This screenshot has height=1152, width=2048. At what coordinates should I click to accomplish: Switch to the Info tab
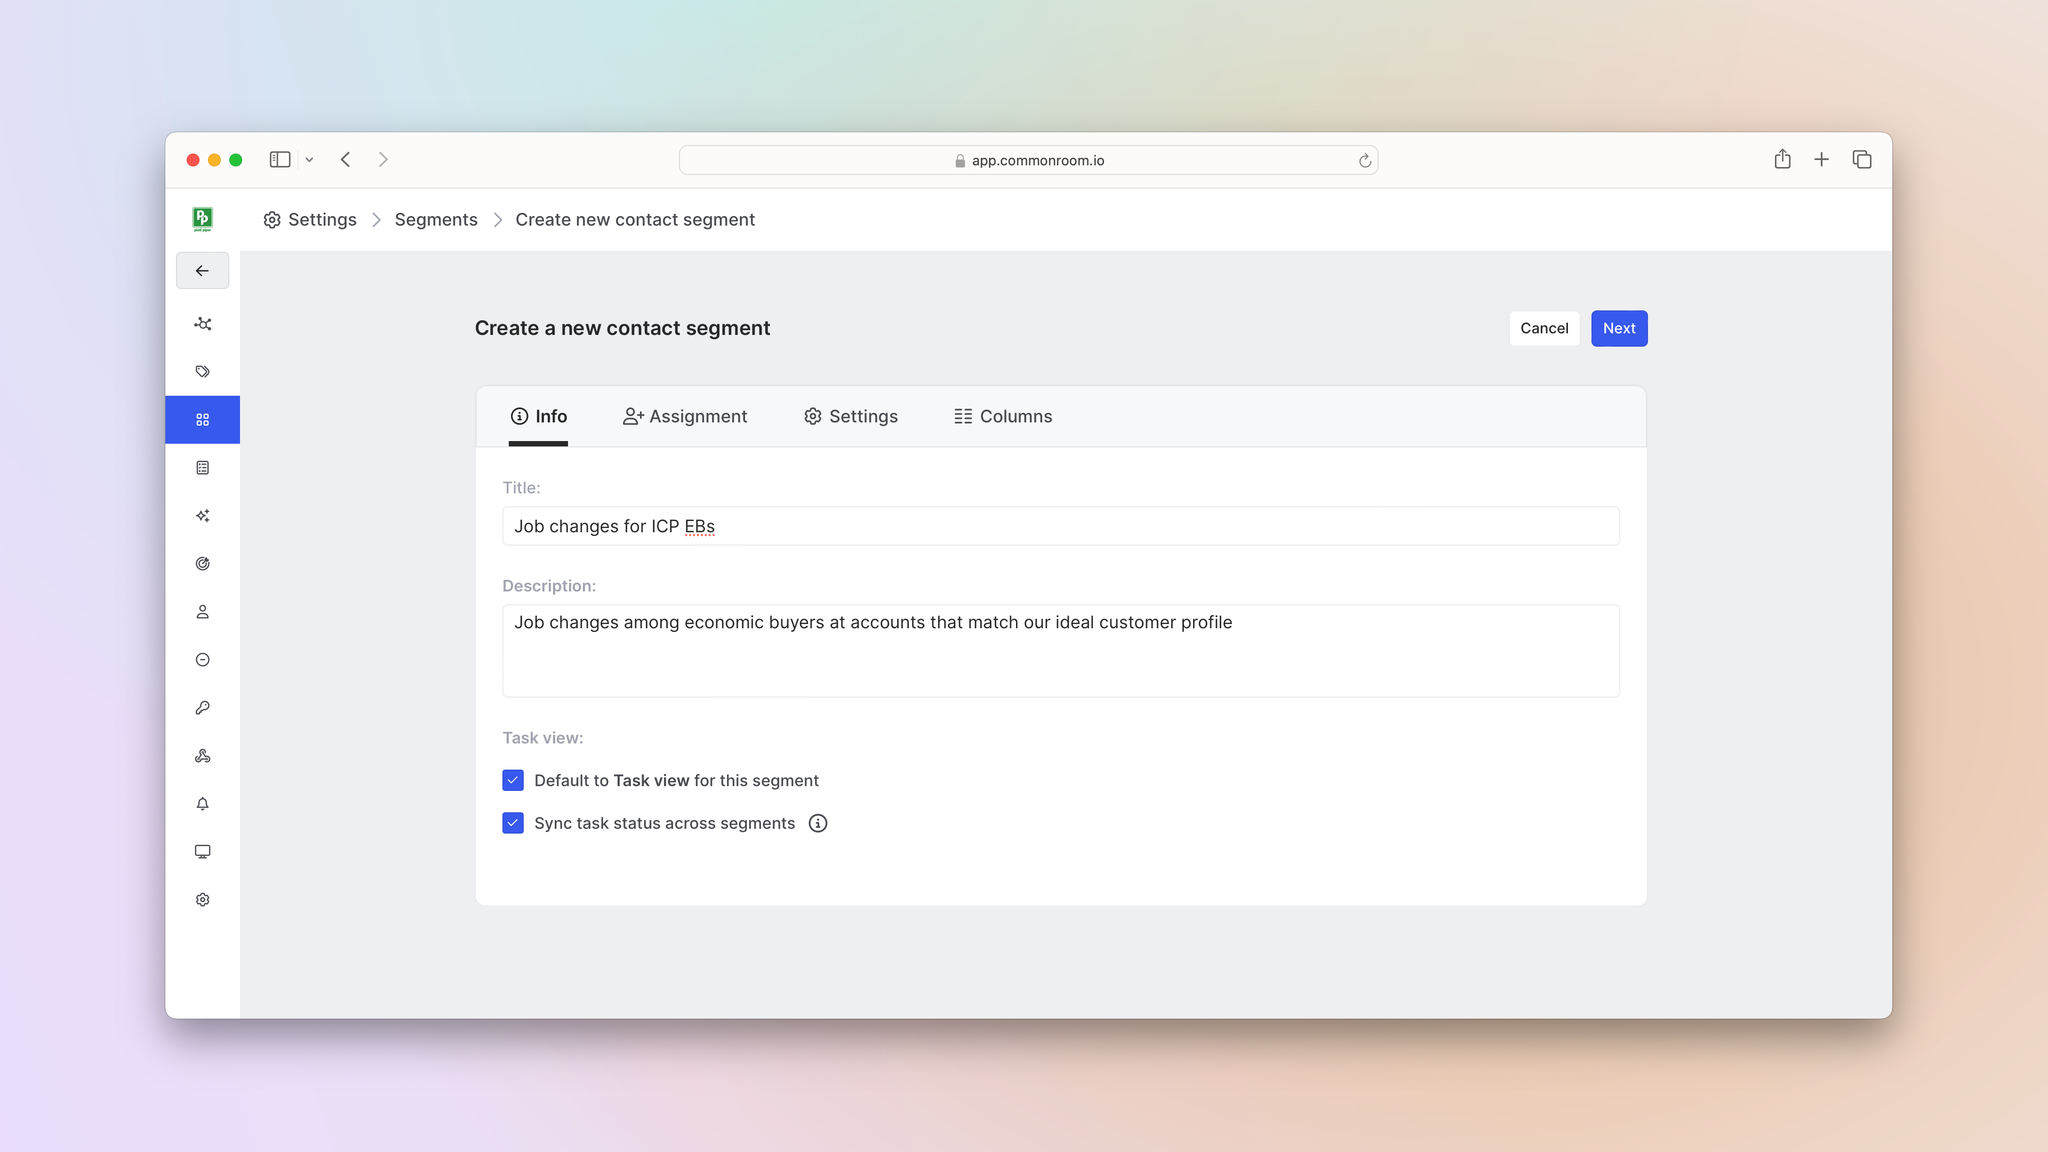click(538, 416)
